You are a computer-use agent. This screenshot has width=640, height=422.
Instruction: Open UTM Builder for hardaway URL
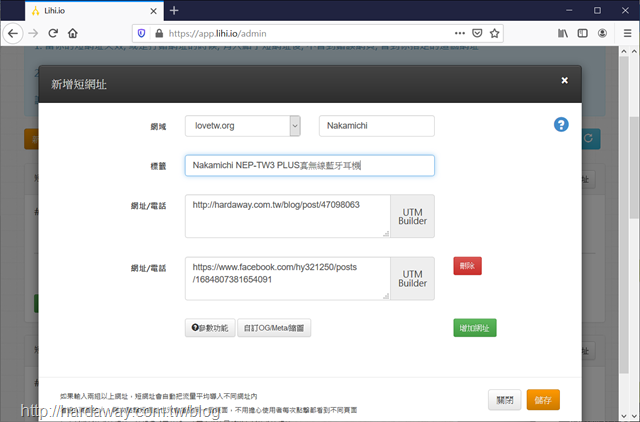pos(412,216)
